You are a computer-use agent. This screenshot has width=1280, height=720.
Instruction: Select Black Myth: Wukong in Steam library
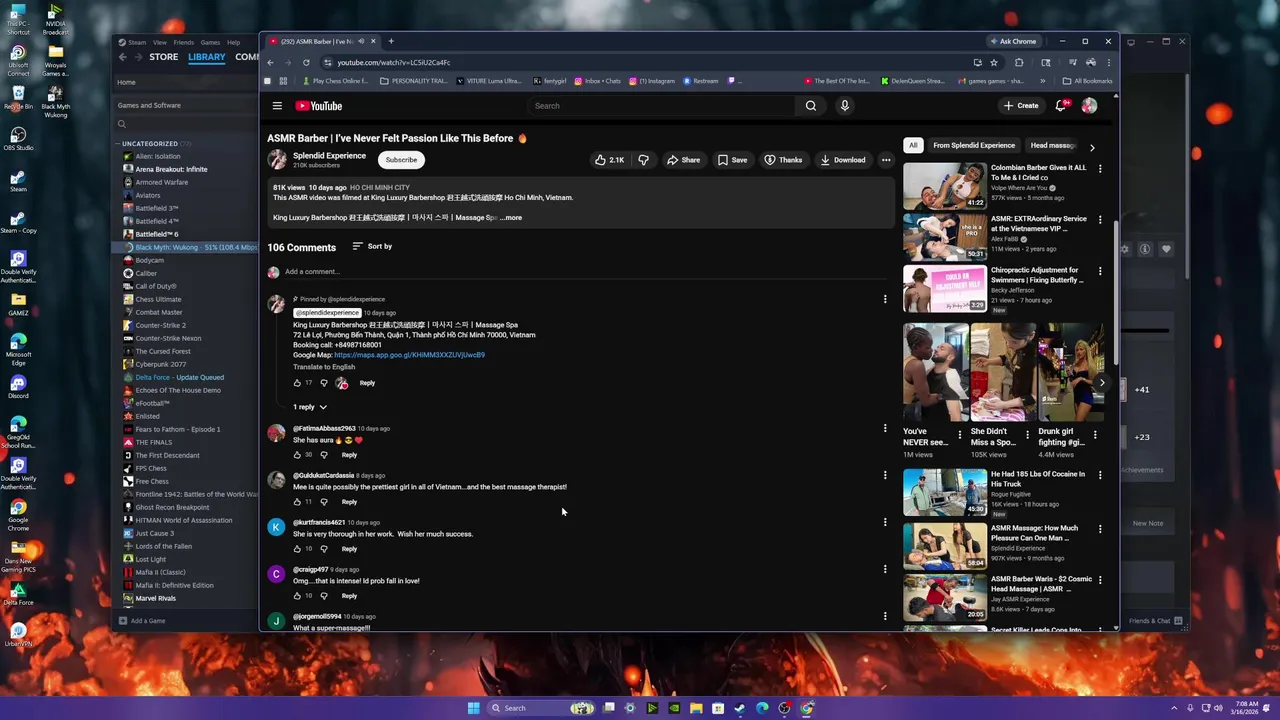(187, 247)
